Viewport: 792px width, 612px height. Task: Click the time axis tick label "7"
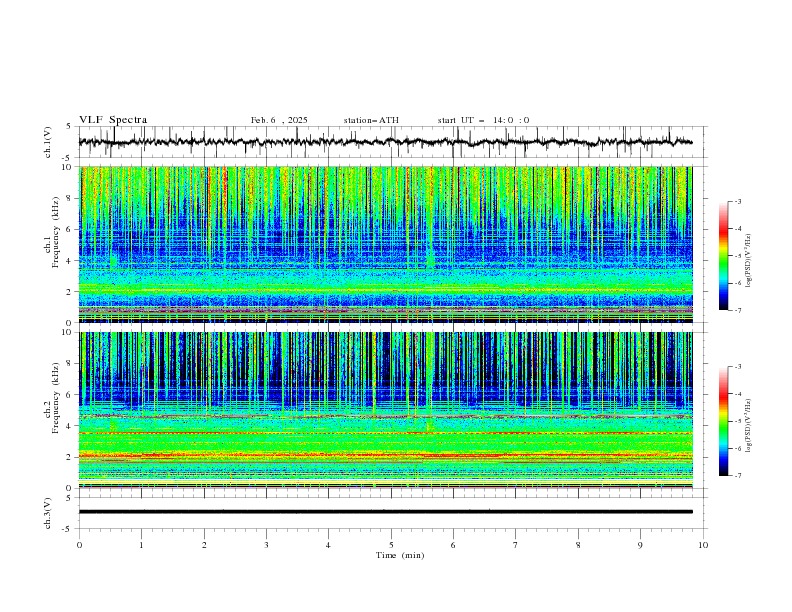click(x=516, y=545)
